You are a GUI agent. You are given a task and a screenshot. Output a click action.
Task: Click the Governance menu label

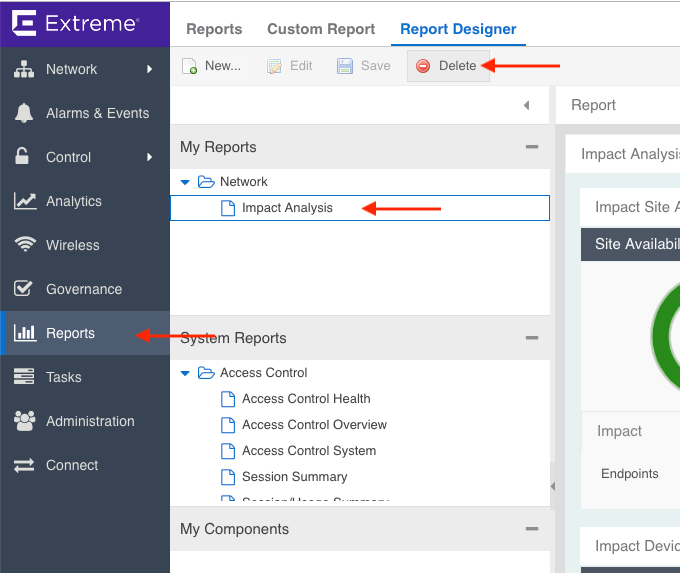pos(84,289)
